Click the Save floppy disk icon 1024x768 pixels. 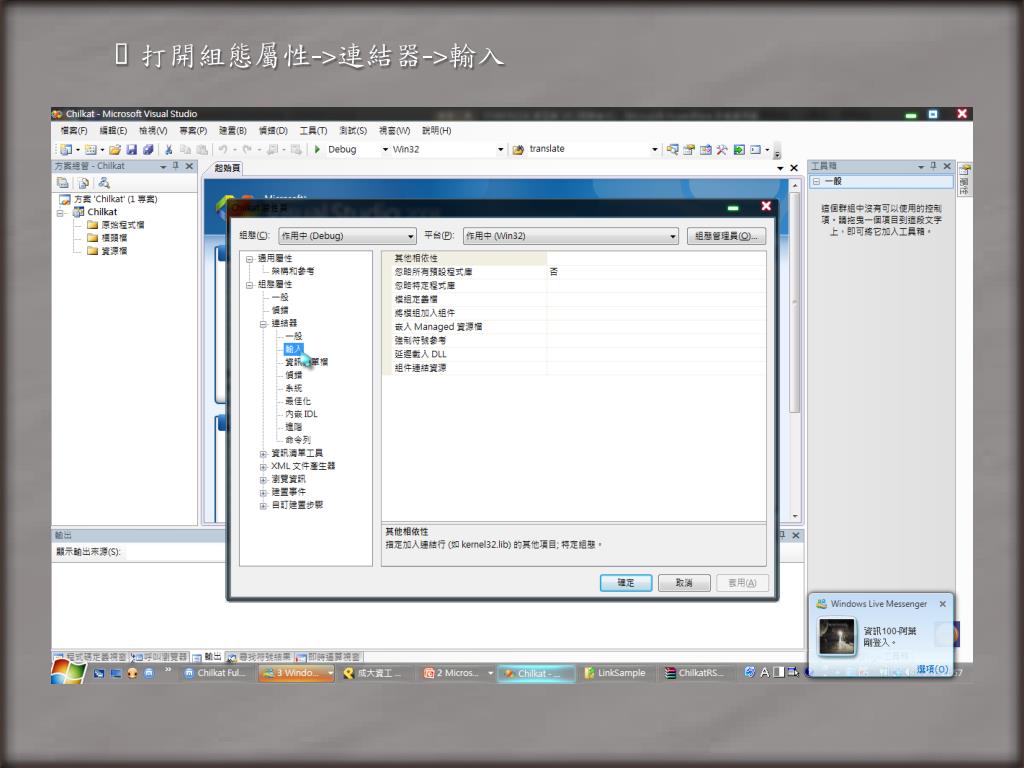tap(131, 150)
